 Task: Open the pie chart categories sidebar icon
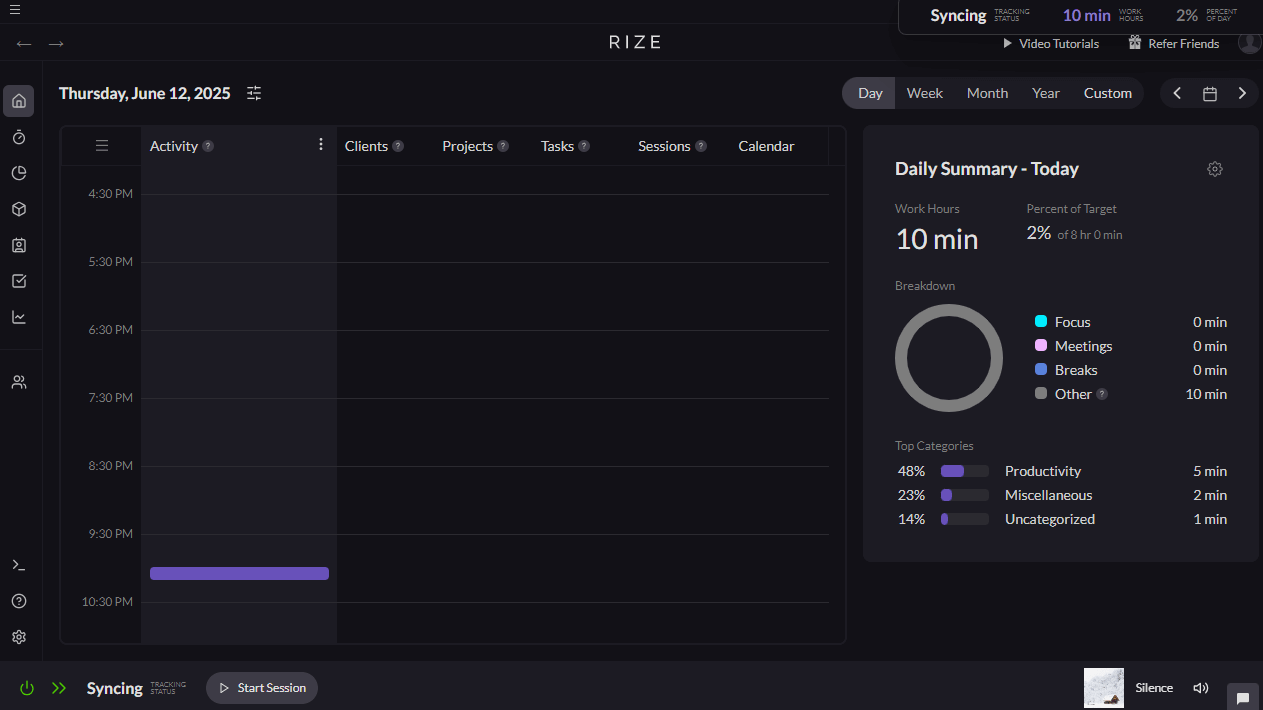pyautogui.click(x=18, y=173)
